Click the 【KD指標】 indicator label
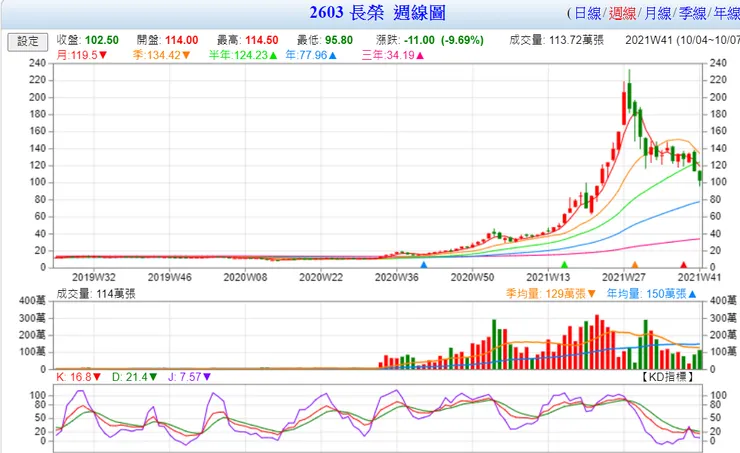 click(667, 377)
